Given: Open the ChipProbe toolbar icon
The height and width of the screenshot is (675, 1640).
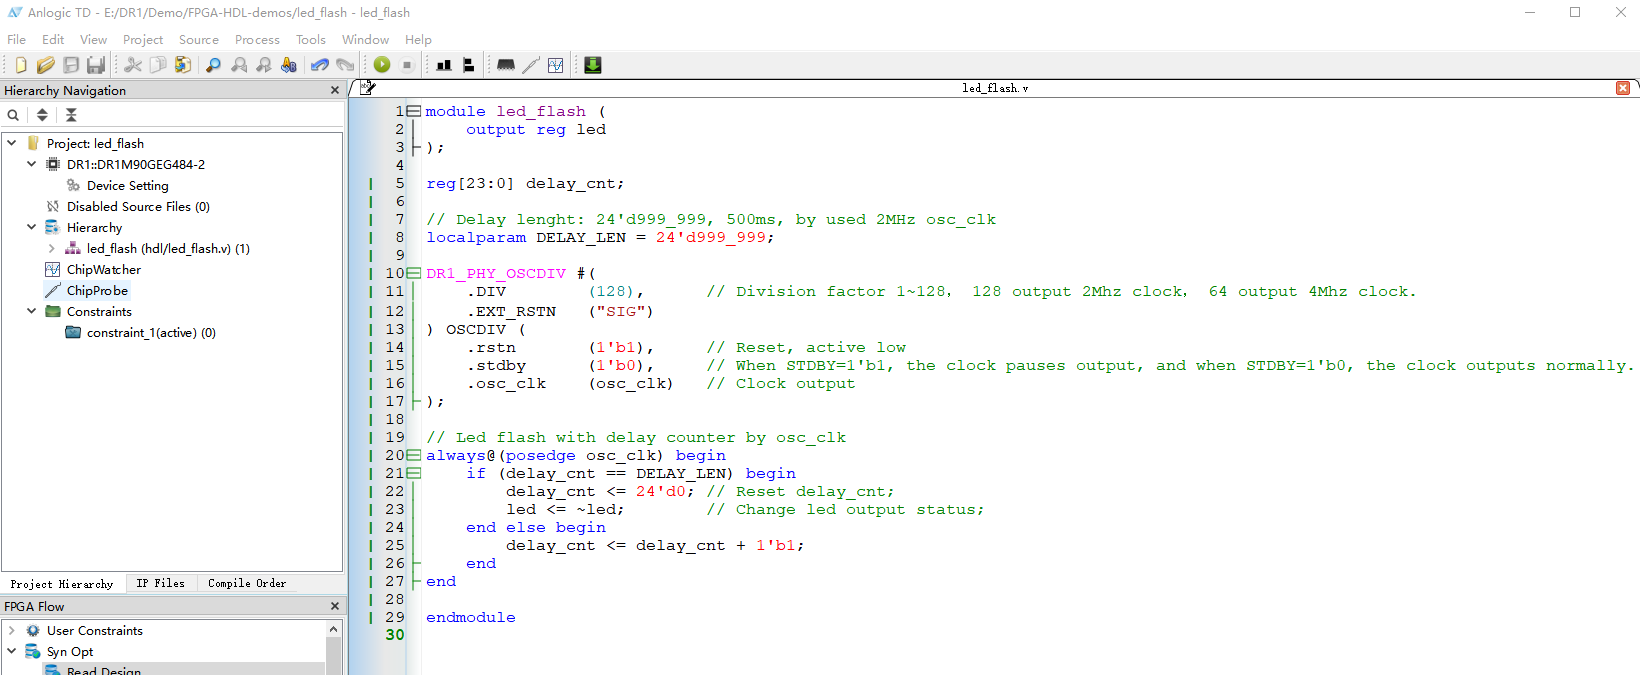Looking at the screenshot, I should point(531,65).
